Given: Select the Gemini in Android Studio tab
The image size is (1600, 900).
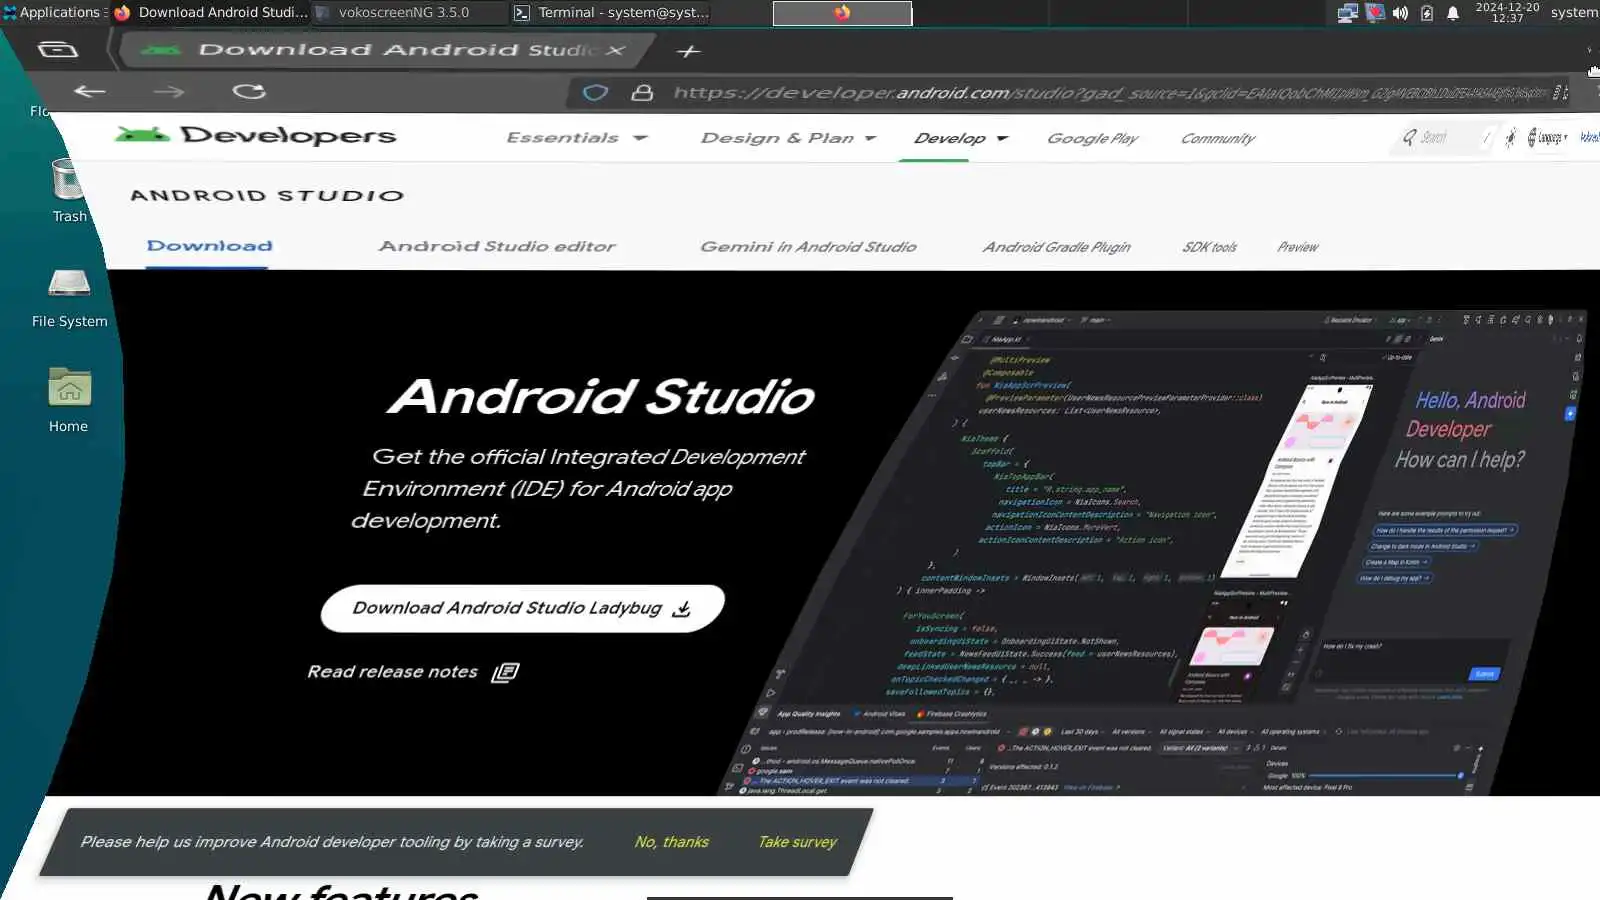Looking at the screenshot, I should click(808, 247).
